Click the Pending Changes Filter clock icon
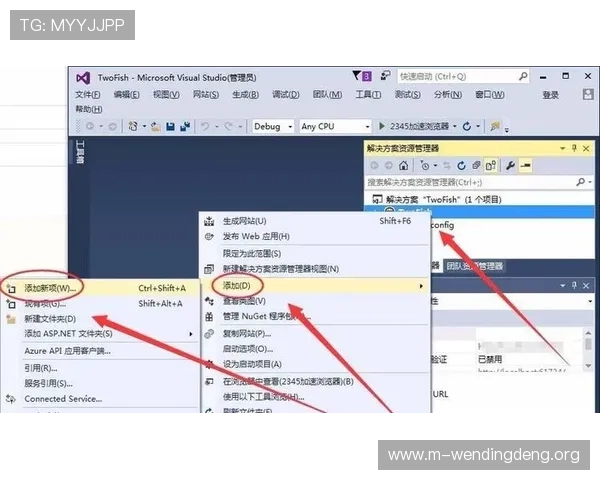This screenshot has height=480, width=600. coord(425,166)
